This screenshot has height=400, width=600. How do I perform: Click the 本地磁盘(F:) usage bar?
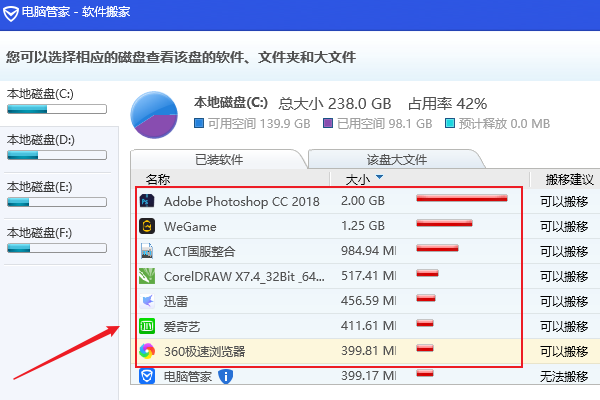point(56,248)
